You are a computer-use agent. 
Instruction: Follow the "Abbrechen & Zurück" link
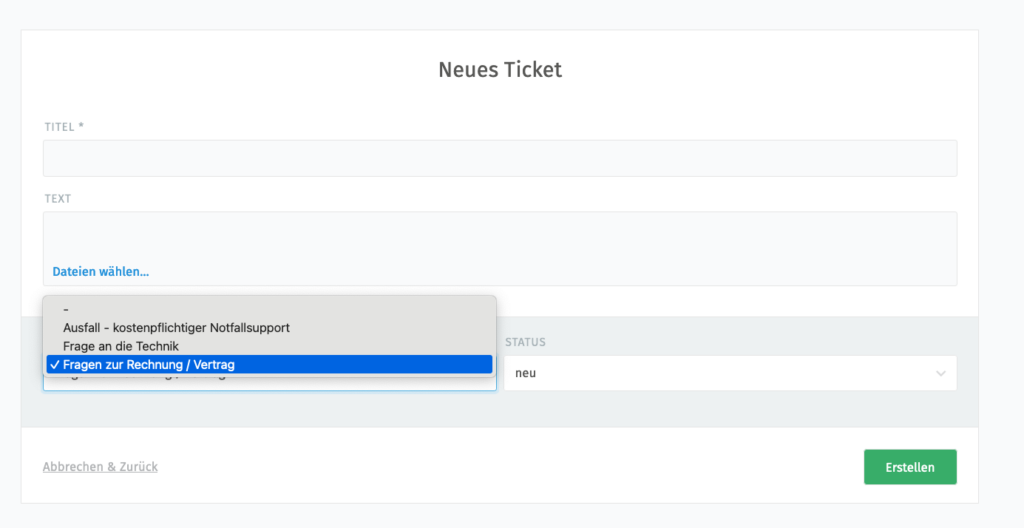tap(100, 467)
